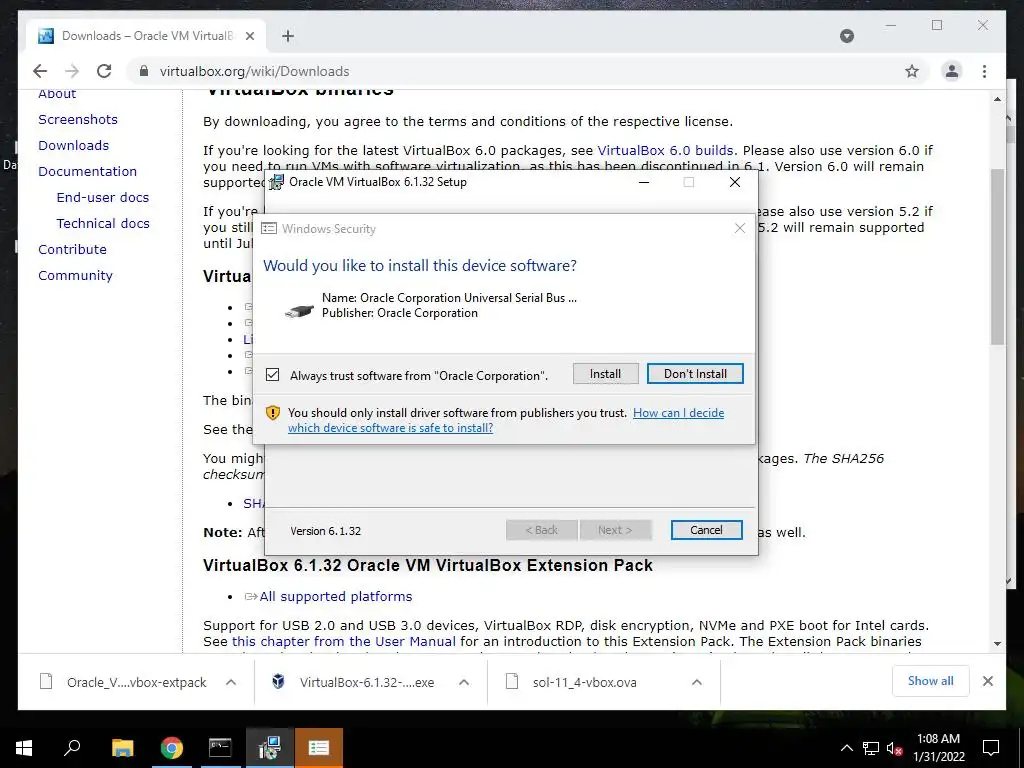Open Windows taskbar search
1024x768 pixels.
[72, 748]
